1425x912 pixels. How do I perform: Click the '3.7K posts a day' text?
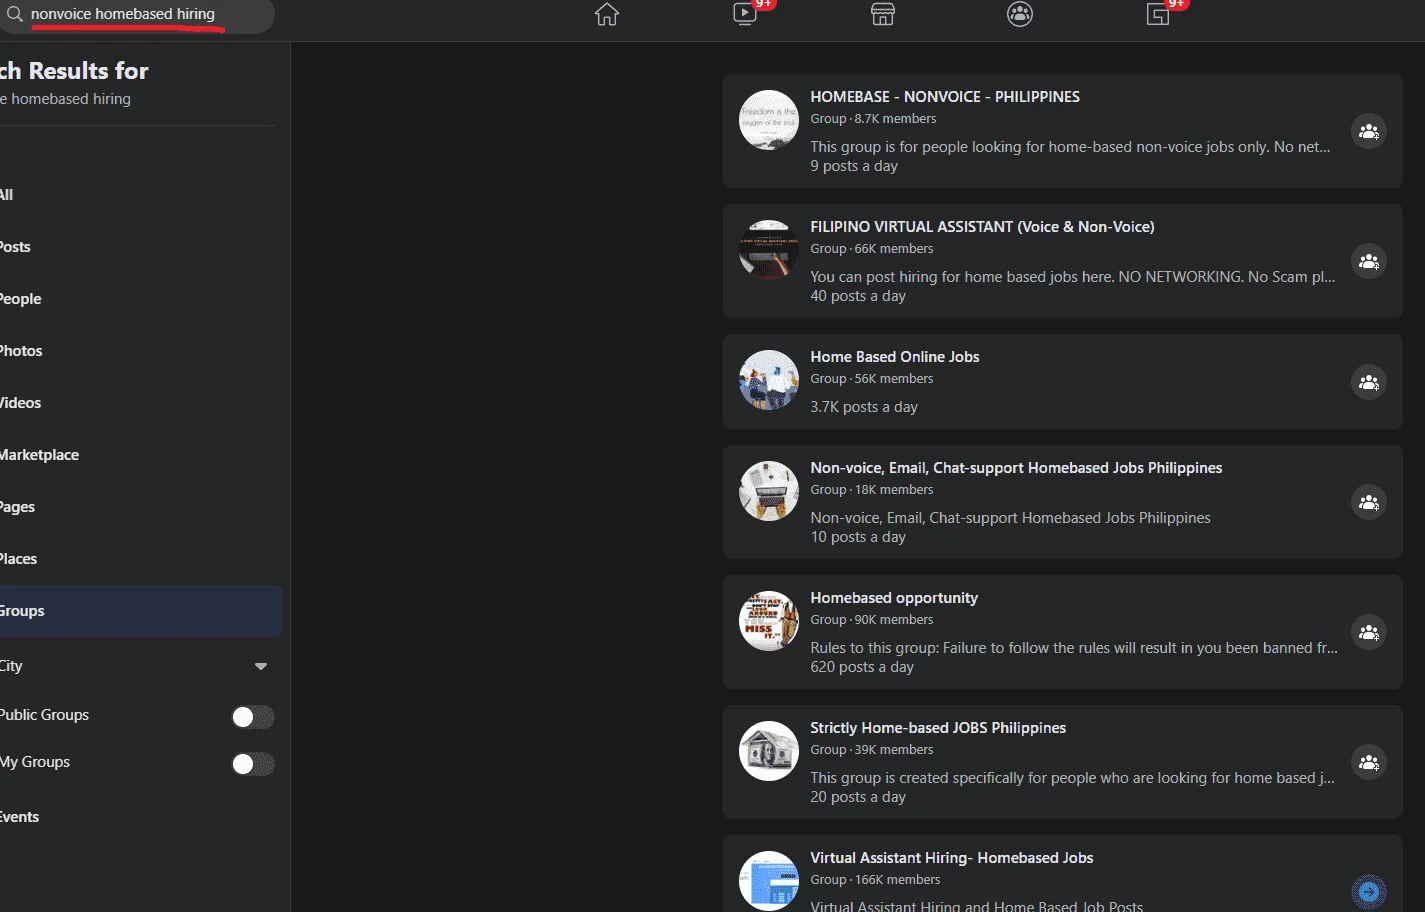click(864, 407)
